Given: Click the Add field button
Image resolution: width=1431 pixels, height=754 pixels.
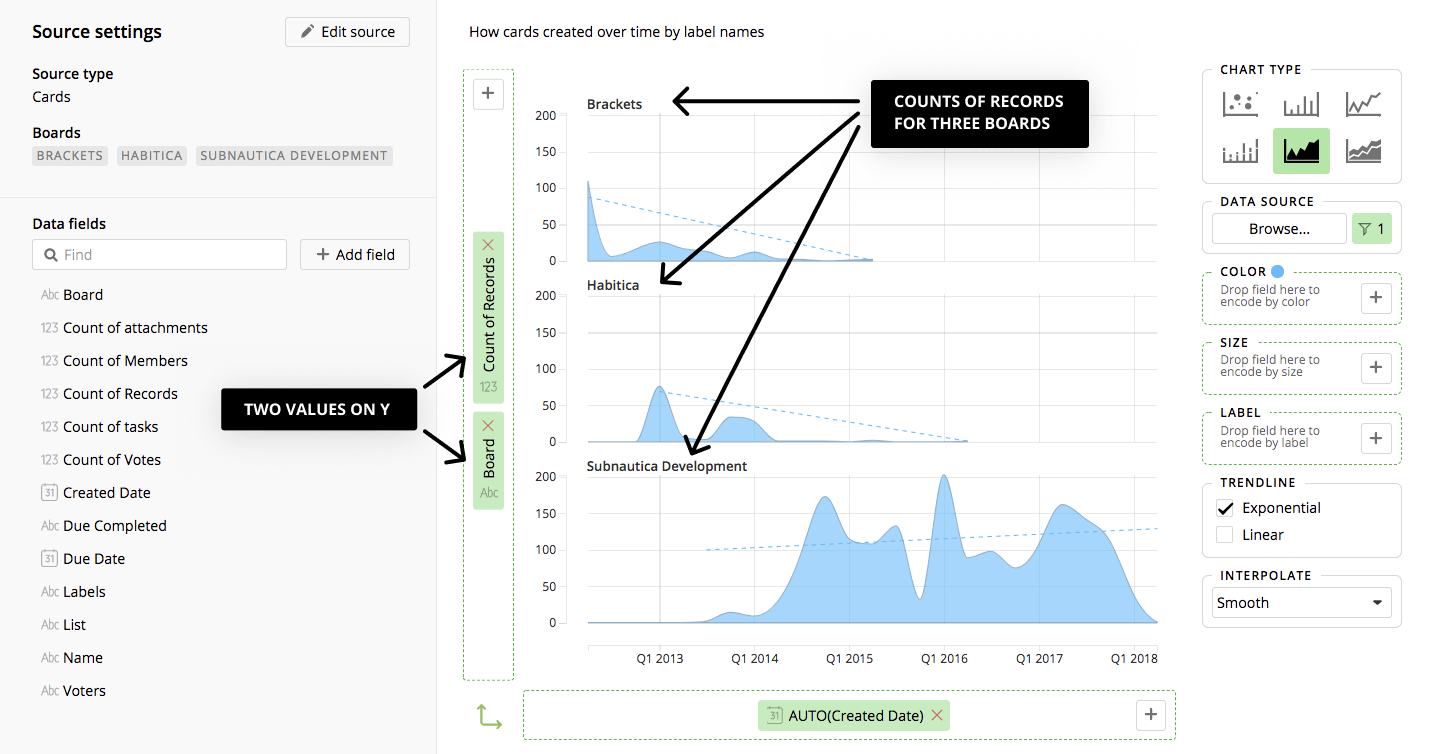Looking at the screenshot, I should tap(355, 255).
